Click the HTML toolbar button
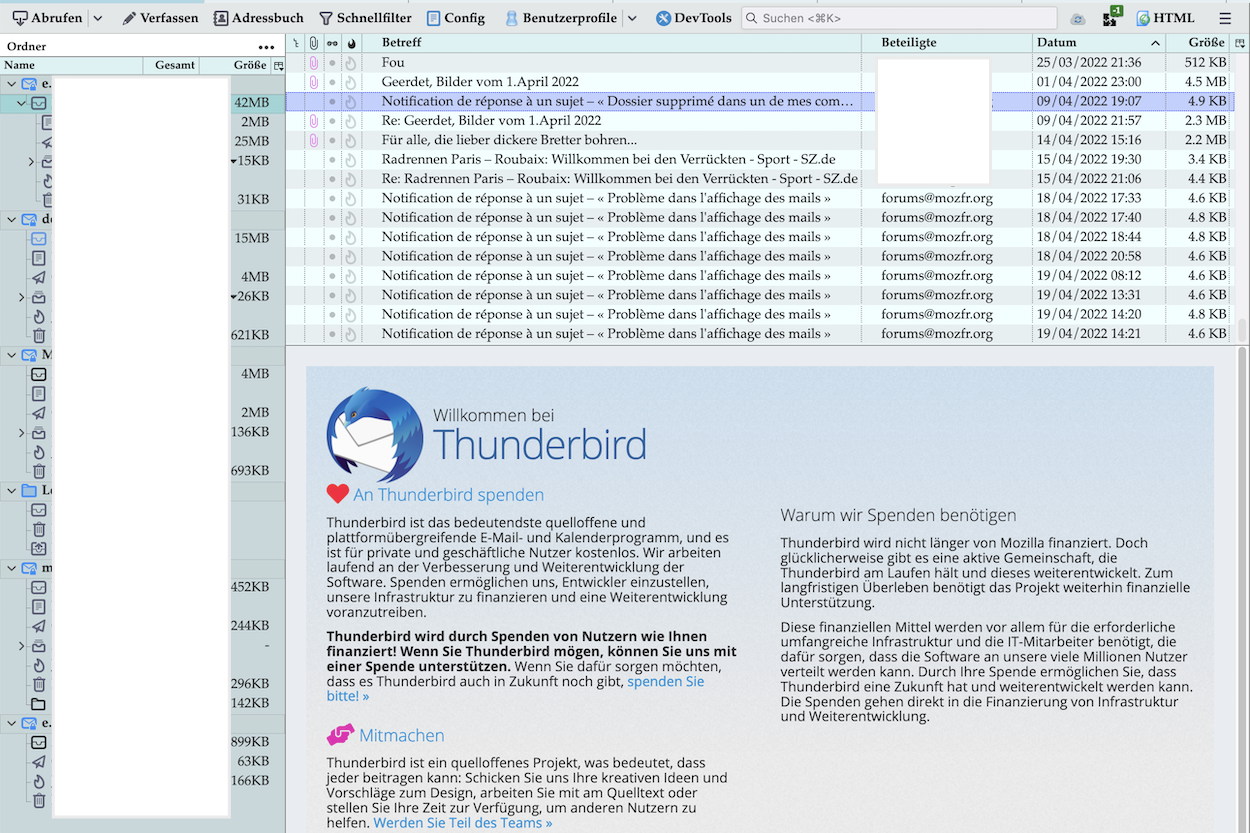This screenshot has height=833, width=1250. point(1165,18)
